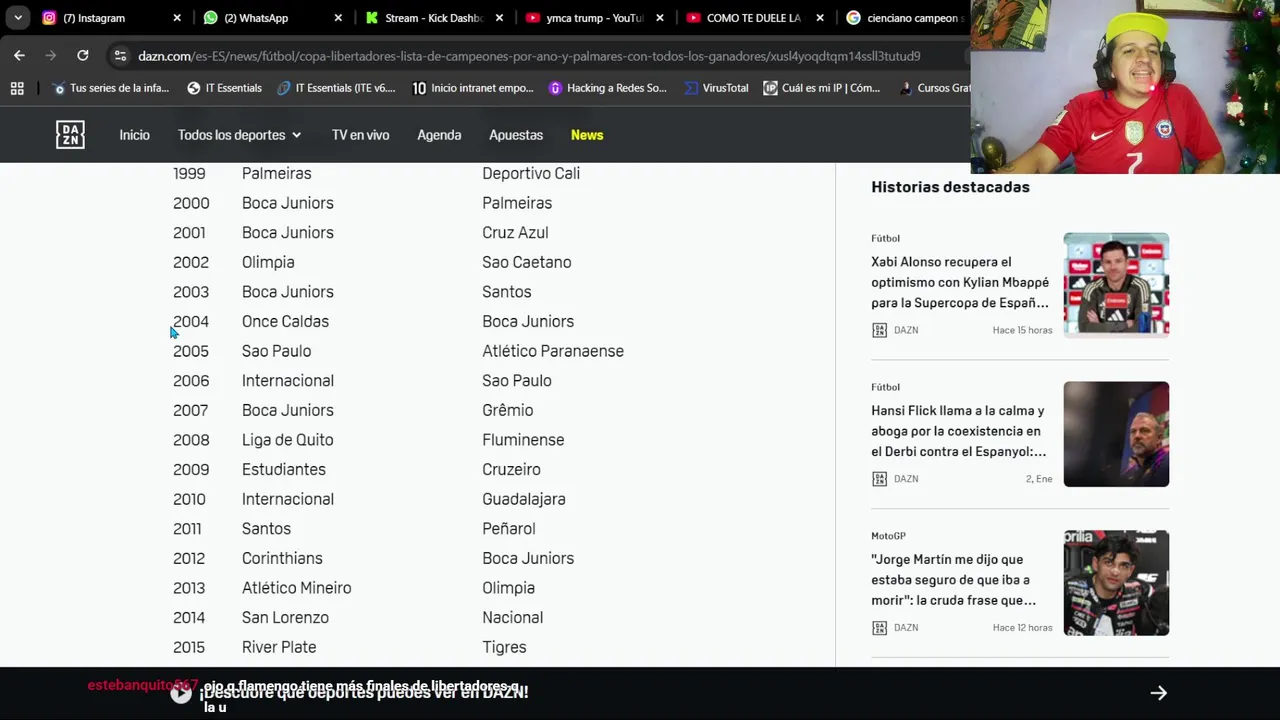Click the DAZN logo
The image size is (1280, 720).
coord(70,135)
